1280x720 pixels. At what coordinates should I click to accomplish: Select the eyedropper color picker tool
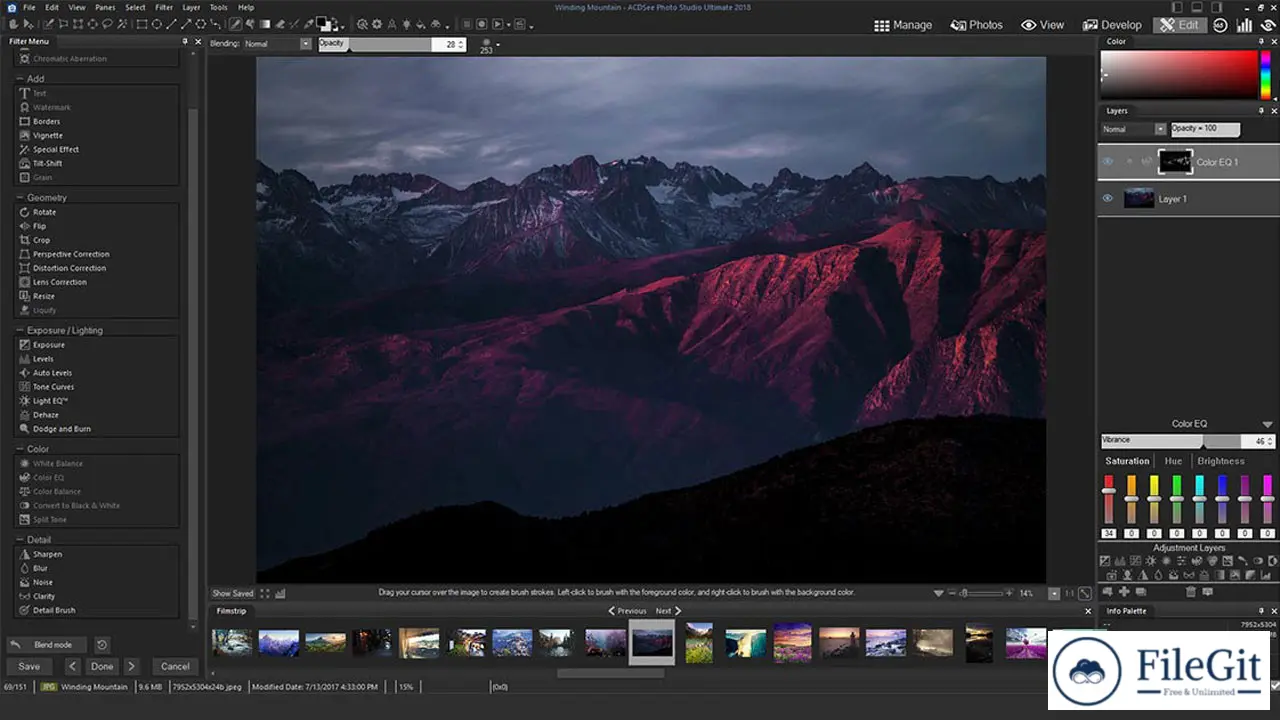pyautogui.click(x=309, y=24)
